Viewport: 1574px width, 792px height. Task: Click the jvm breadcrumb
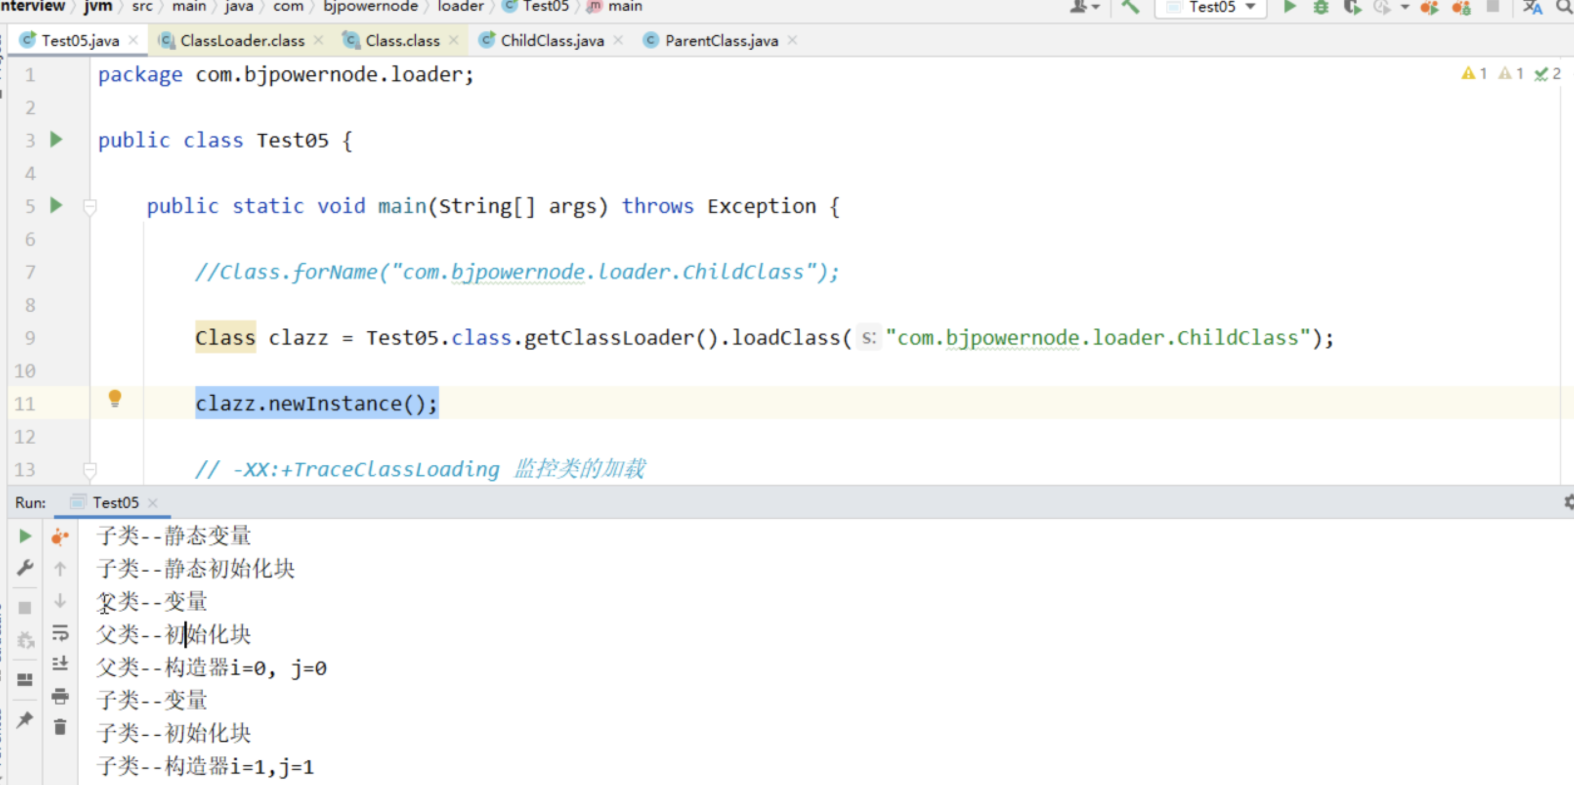(98, 7)
